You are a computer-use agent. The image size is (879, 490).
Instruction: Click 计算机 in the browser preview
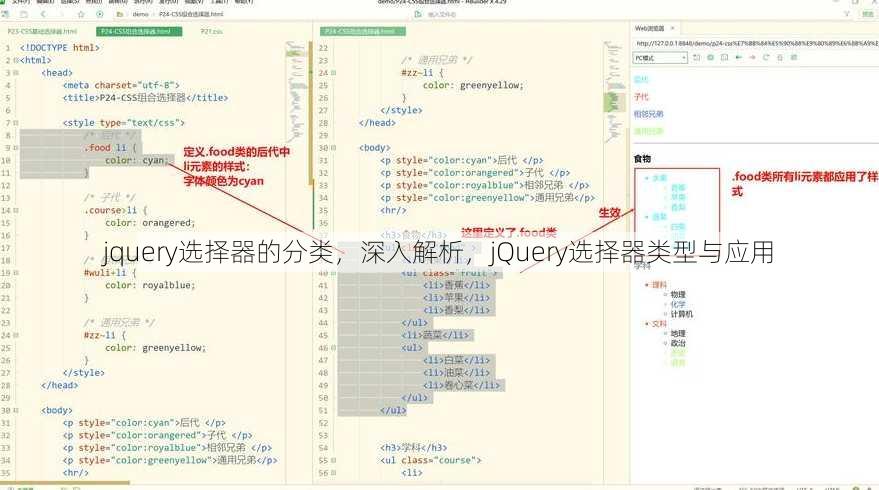coord(682,314)
